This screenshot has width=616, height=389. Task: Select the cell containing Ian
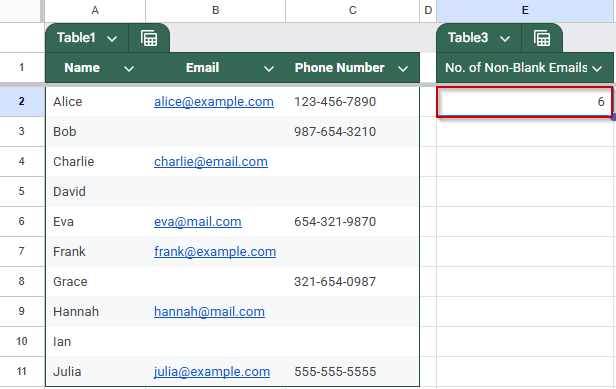click(95, 342)
